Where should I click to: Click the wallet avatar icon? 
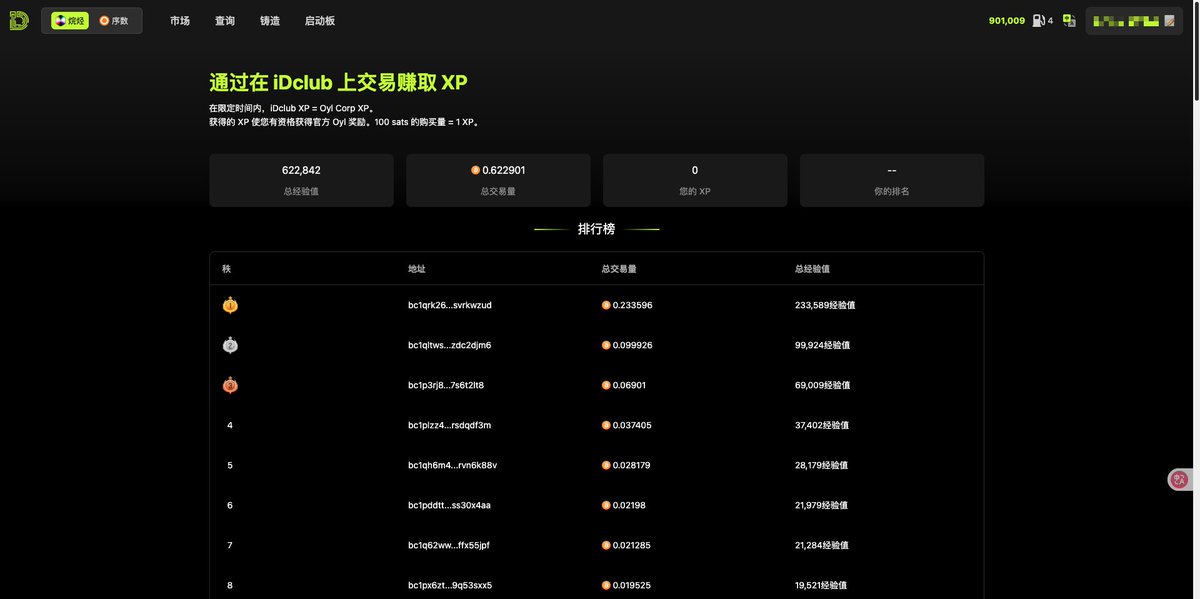(x=1169, y=21)
